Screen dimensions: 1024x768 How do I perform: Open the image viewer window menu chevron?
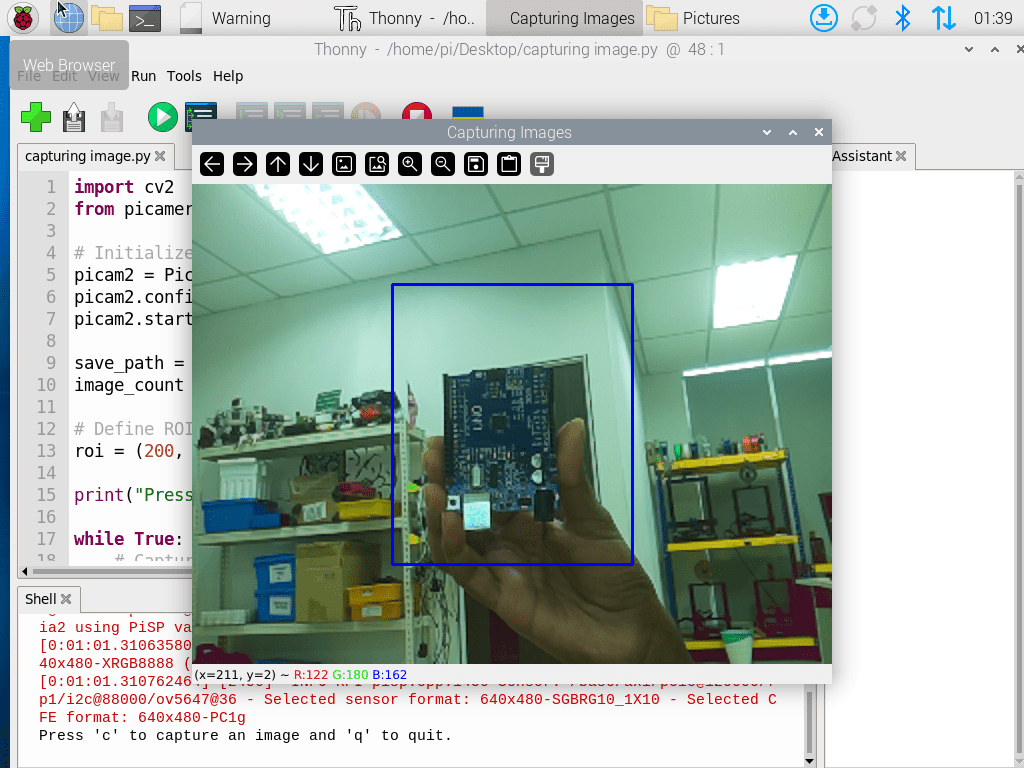pyautogui.click(x=767, y=132)
